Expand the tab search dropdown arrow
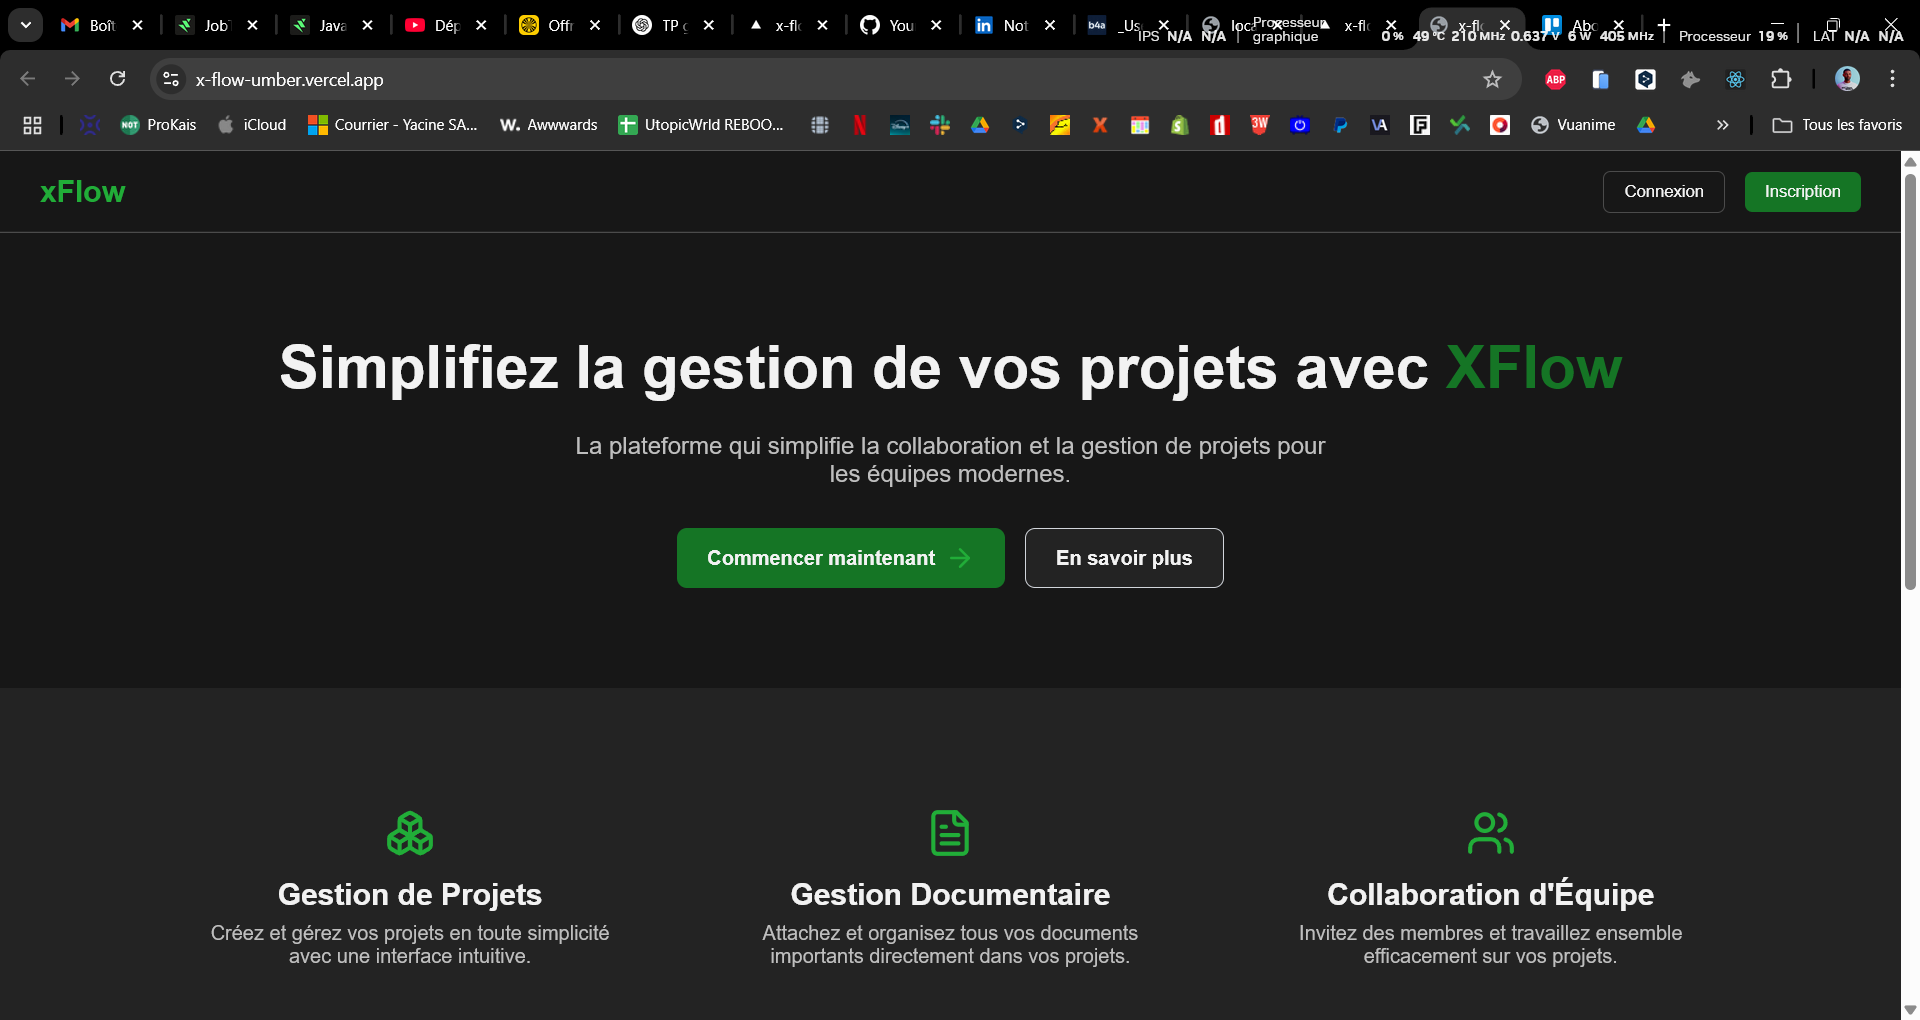This screenshot has width=1920, height=1020. (x=25, y=25)
